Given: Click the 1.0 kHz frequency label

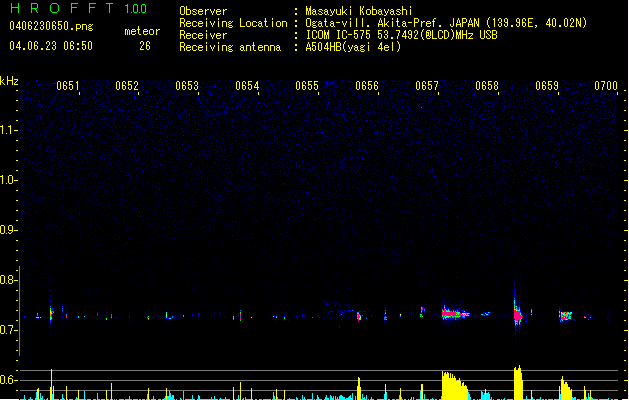Looking at the screenshot, I should pos(7,180).
